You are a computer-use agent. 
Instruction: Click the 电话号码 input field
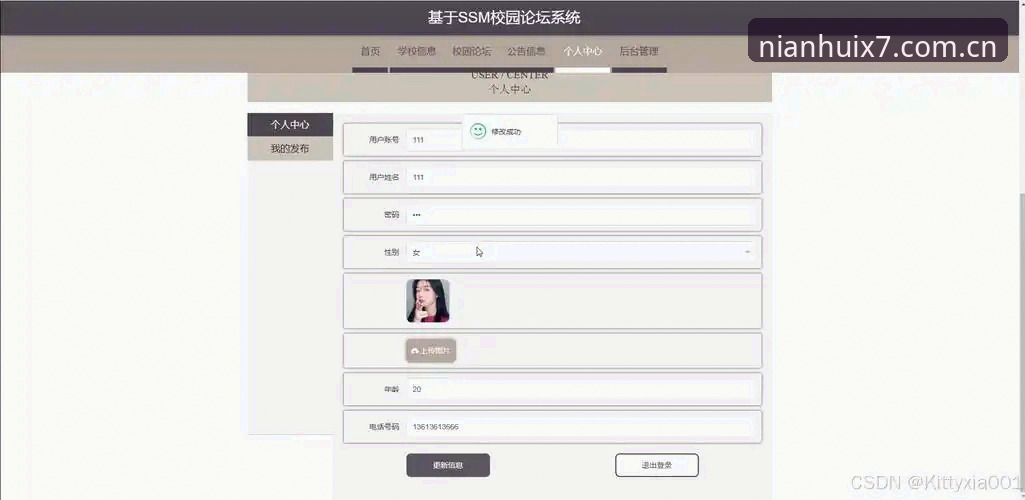[580, 426]
